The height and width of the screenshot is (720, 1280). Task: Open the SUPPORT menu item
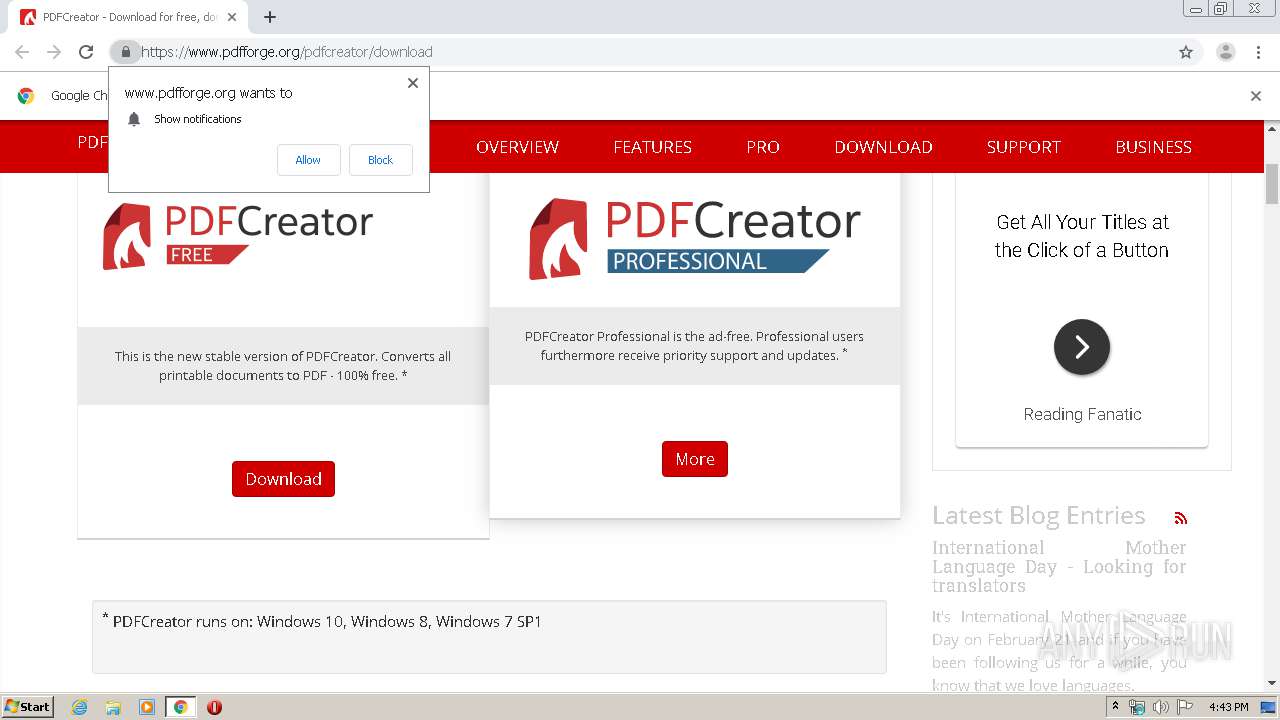[1023, 147]
